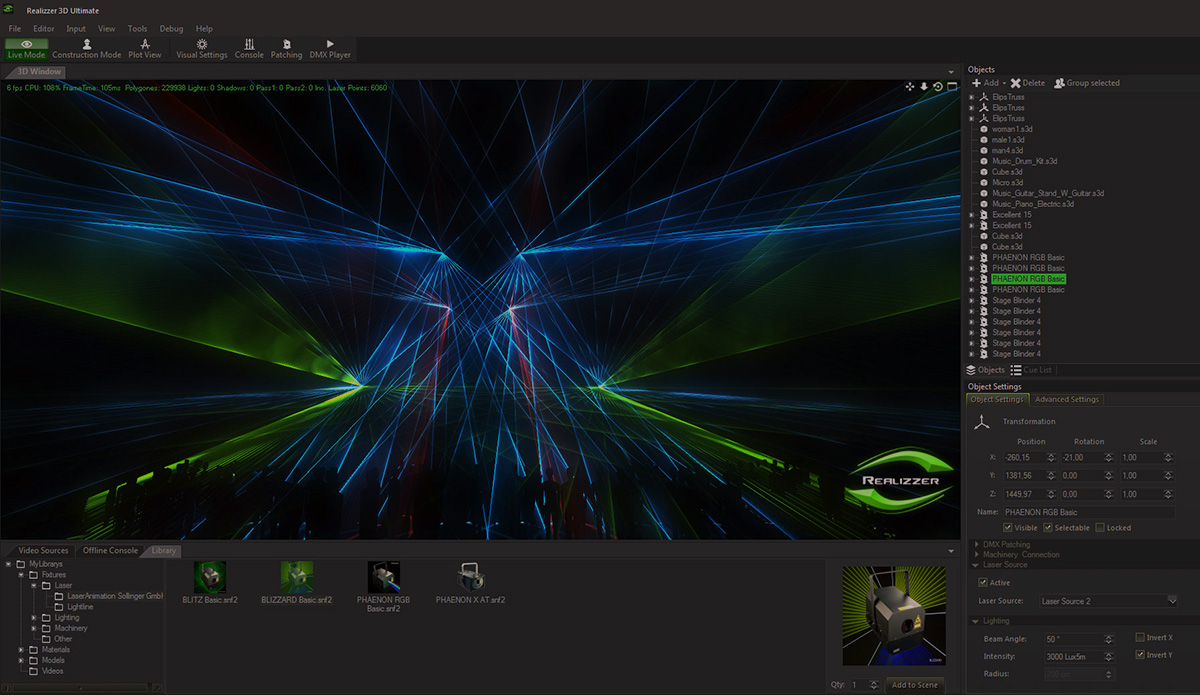Open Visual Settings
Image resolution: width=1200 pixels, height=695 pixels.
click(202, 49)
